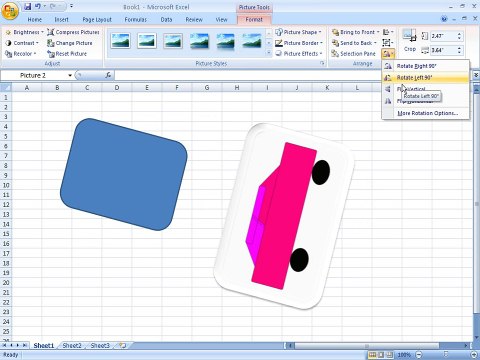Select row 10 header
The image size is (480, 360).
coord(6,185)
